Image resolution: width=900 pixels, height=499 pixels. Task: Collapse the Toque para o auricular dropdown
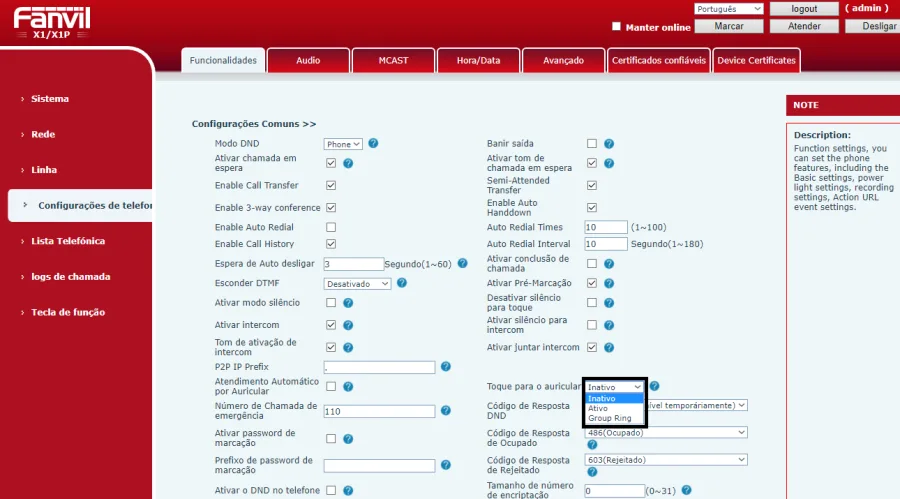tap(614, 387)
